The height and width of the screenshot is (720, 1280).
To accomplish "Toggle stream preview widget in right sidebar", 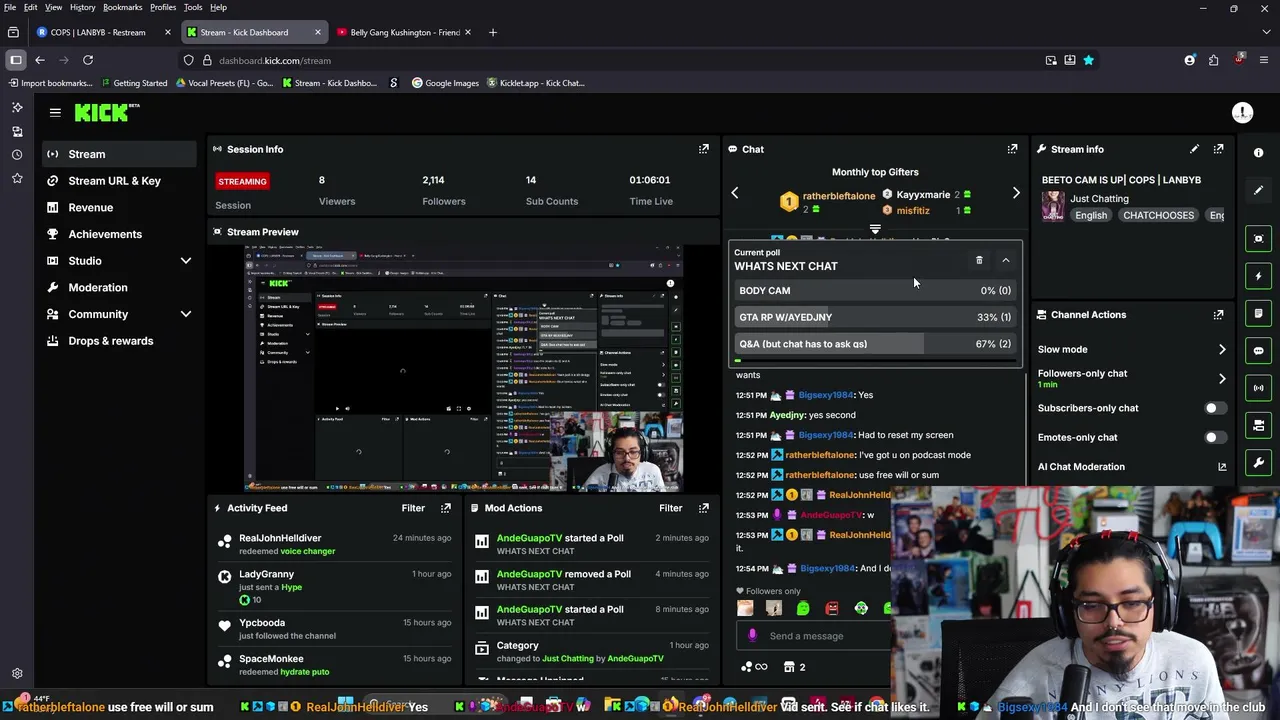I will (x=1259, y=238).
